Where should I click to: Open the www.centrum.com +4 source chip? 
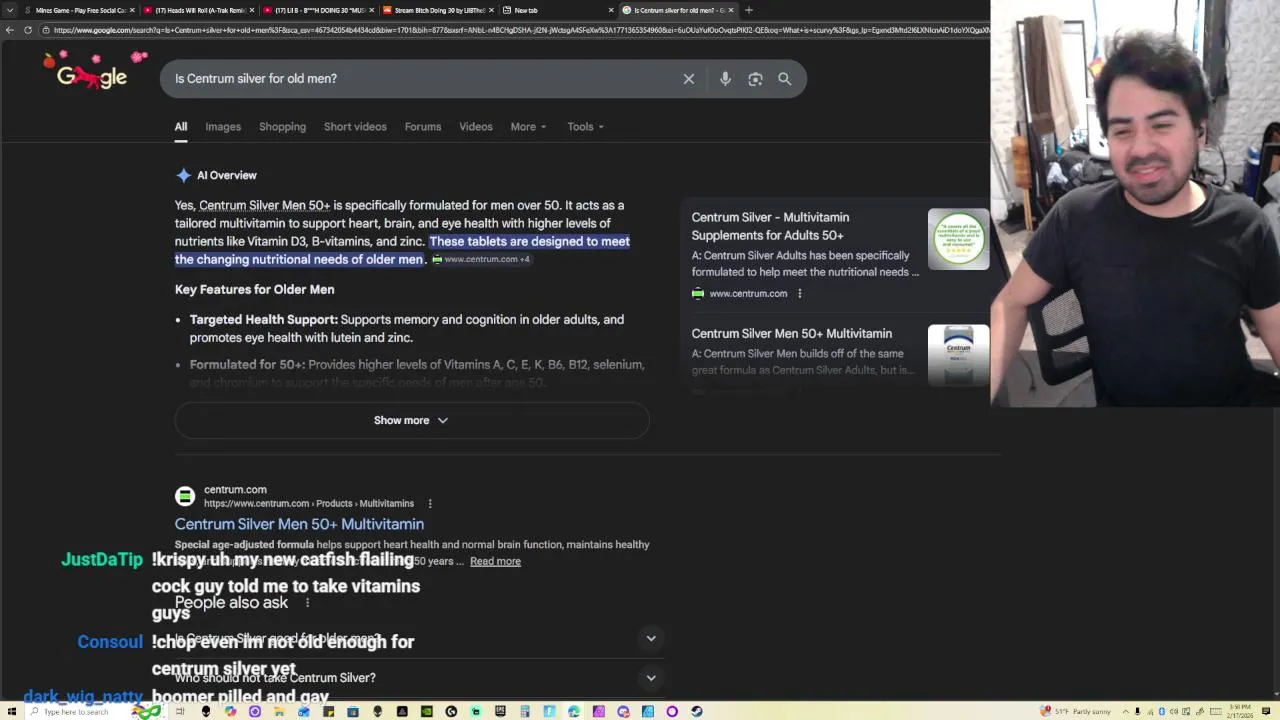[x=481, y=259]
